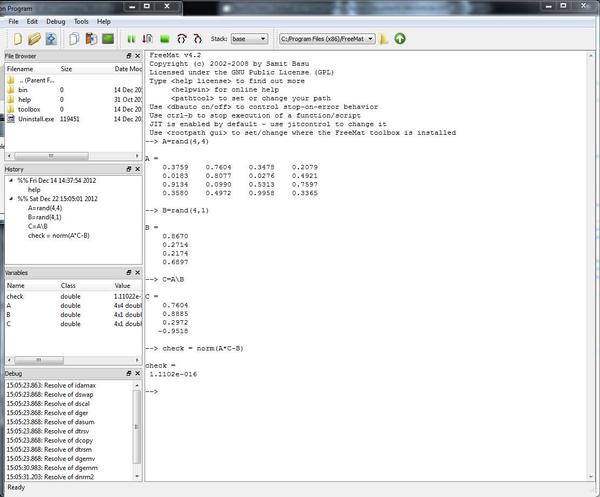Screen dimensions: 600x497
Task: Select 'Resolve of idamax' debug entry
Action: 51,385
